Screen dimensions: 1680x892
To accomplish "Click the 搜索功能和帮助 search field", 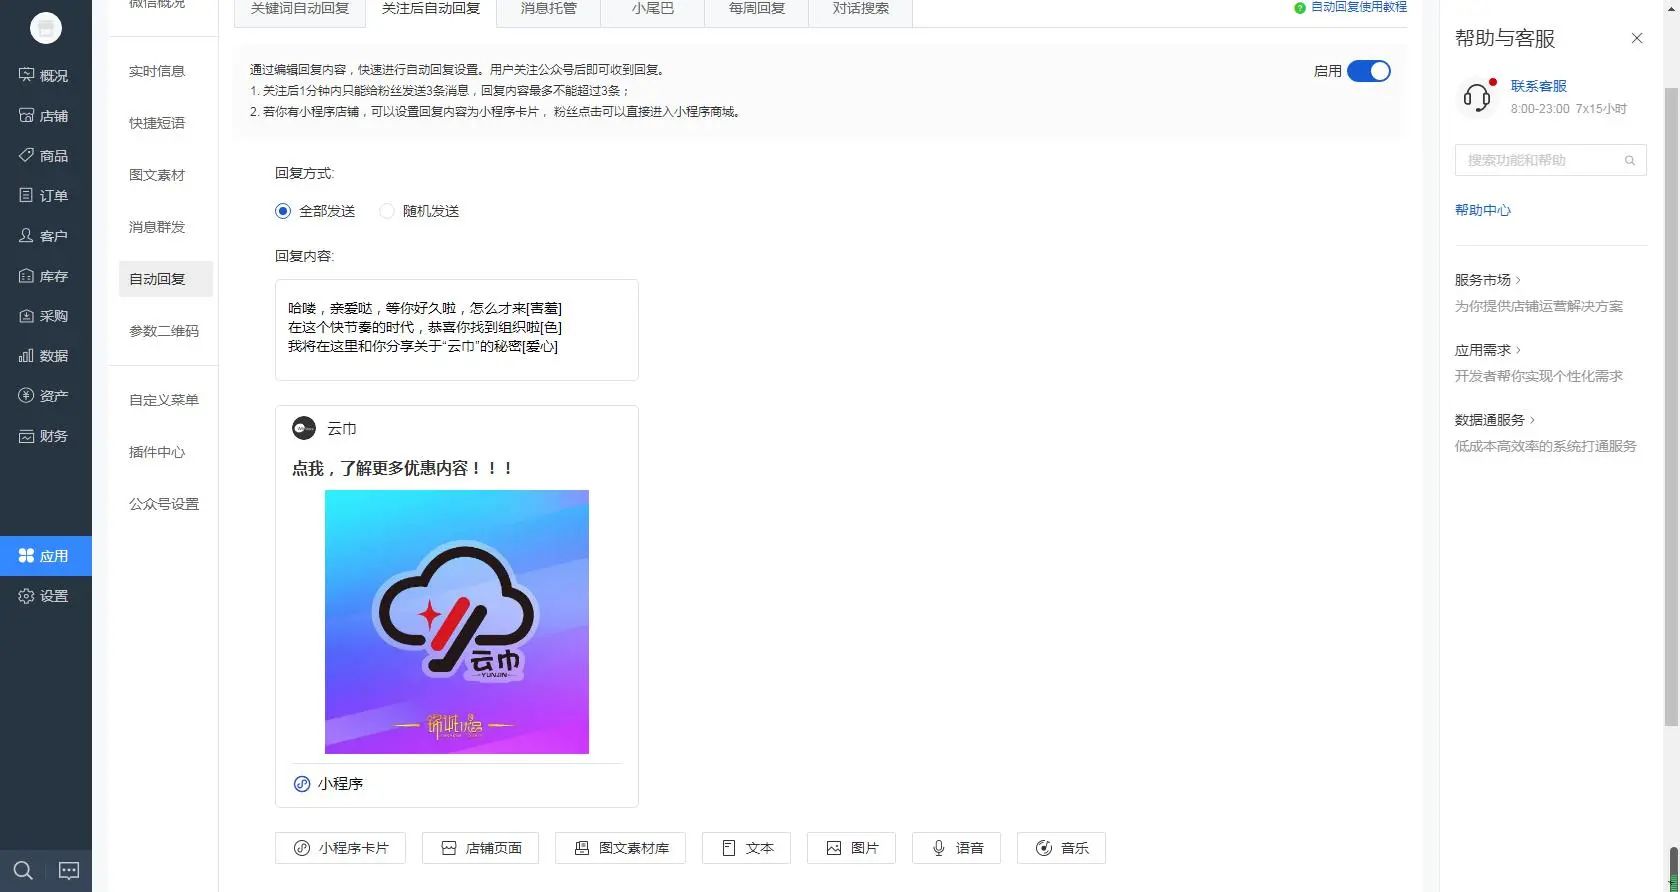I will coord(1550,160).
